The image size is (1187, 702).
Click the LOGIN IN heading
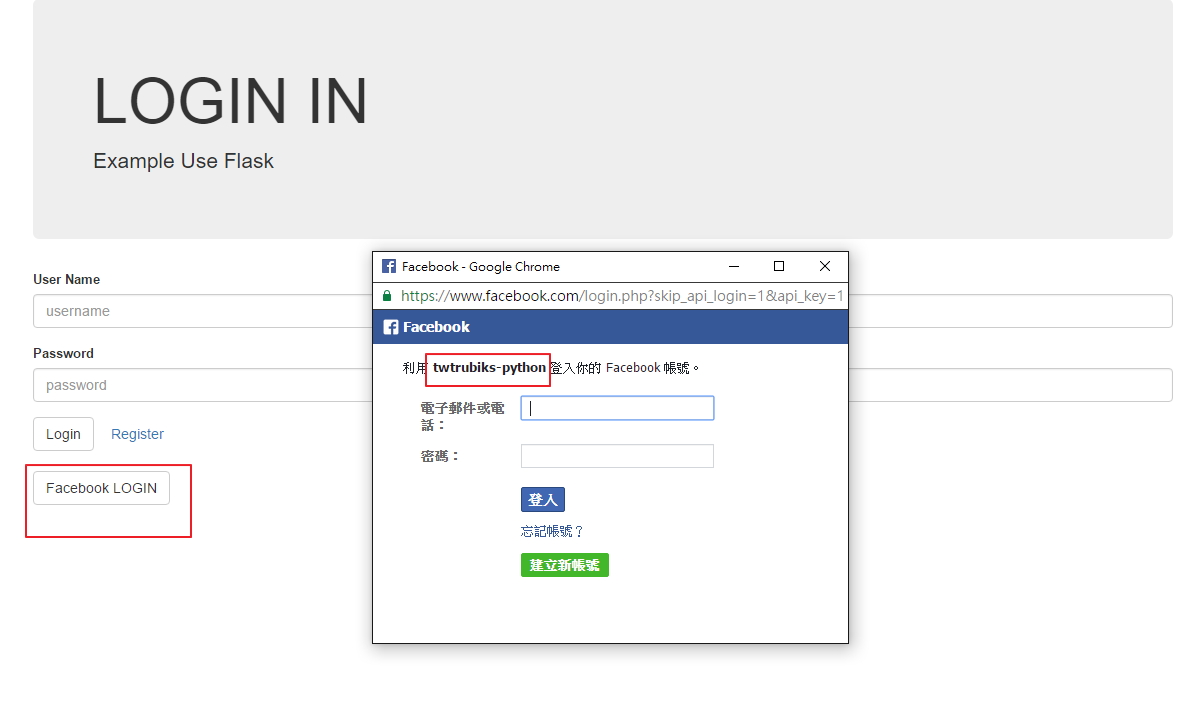231,101
